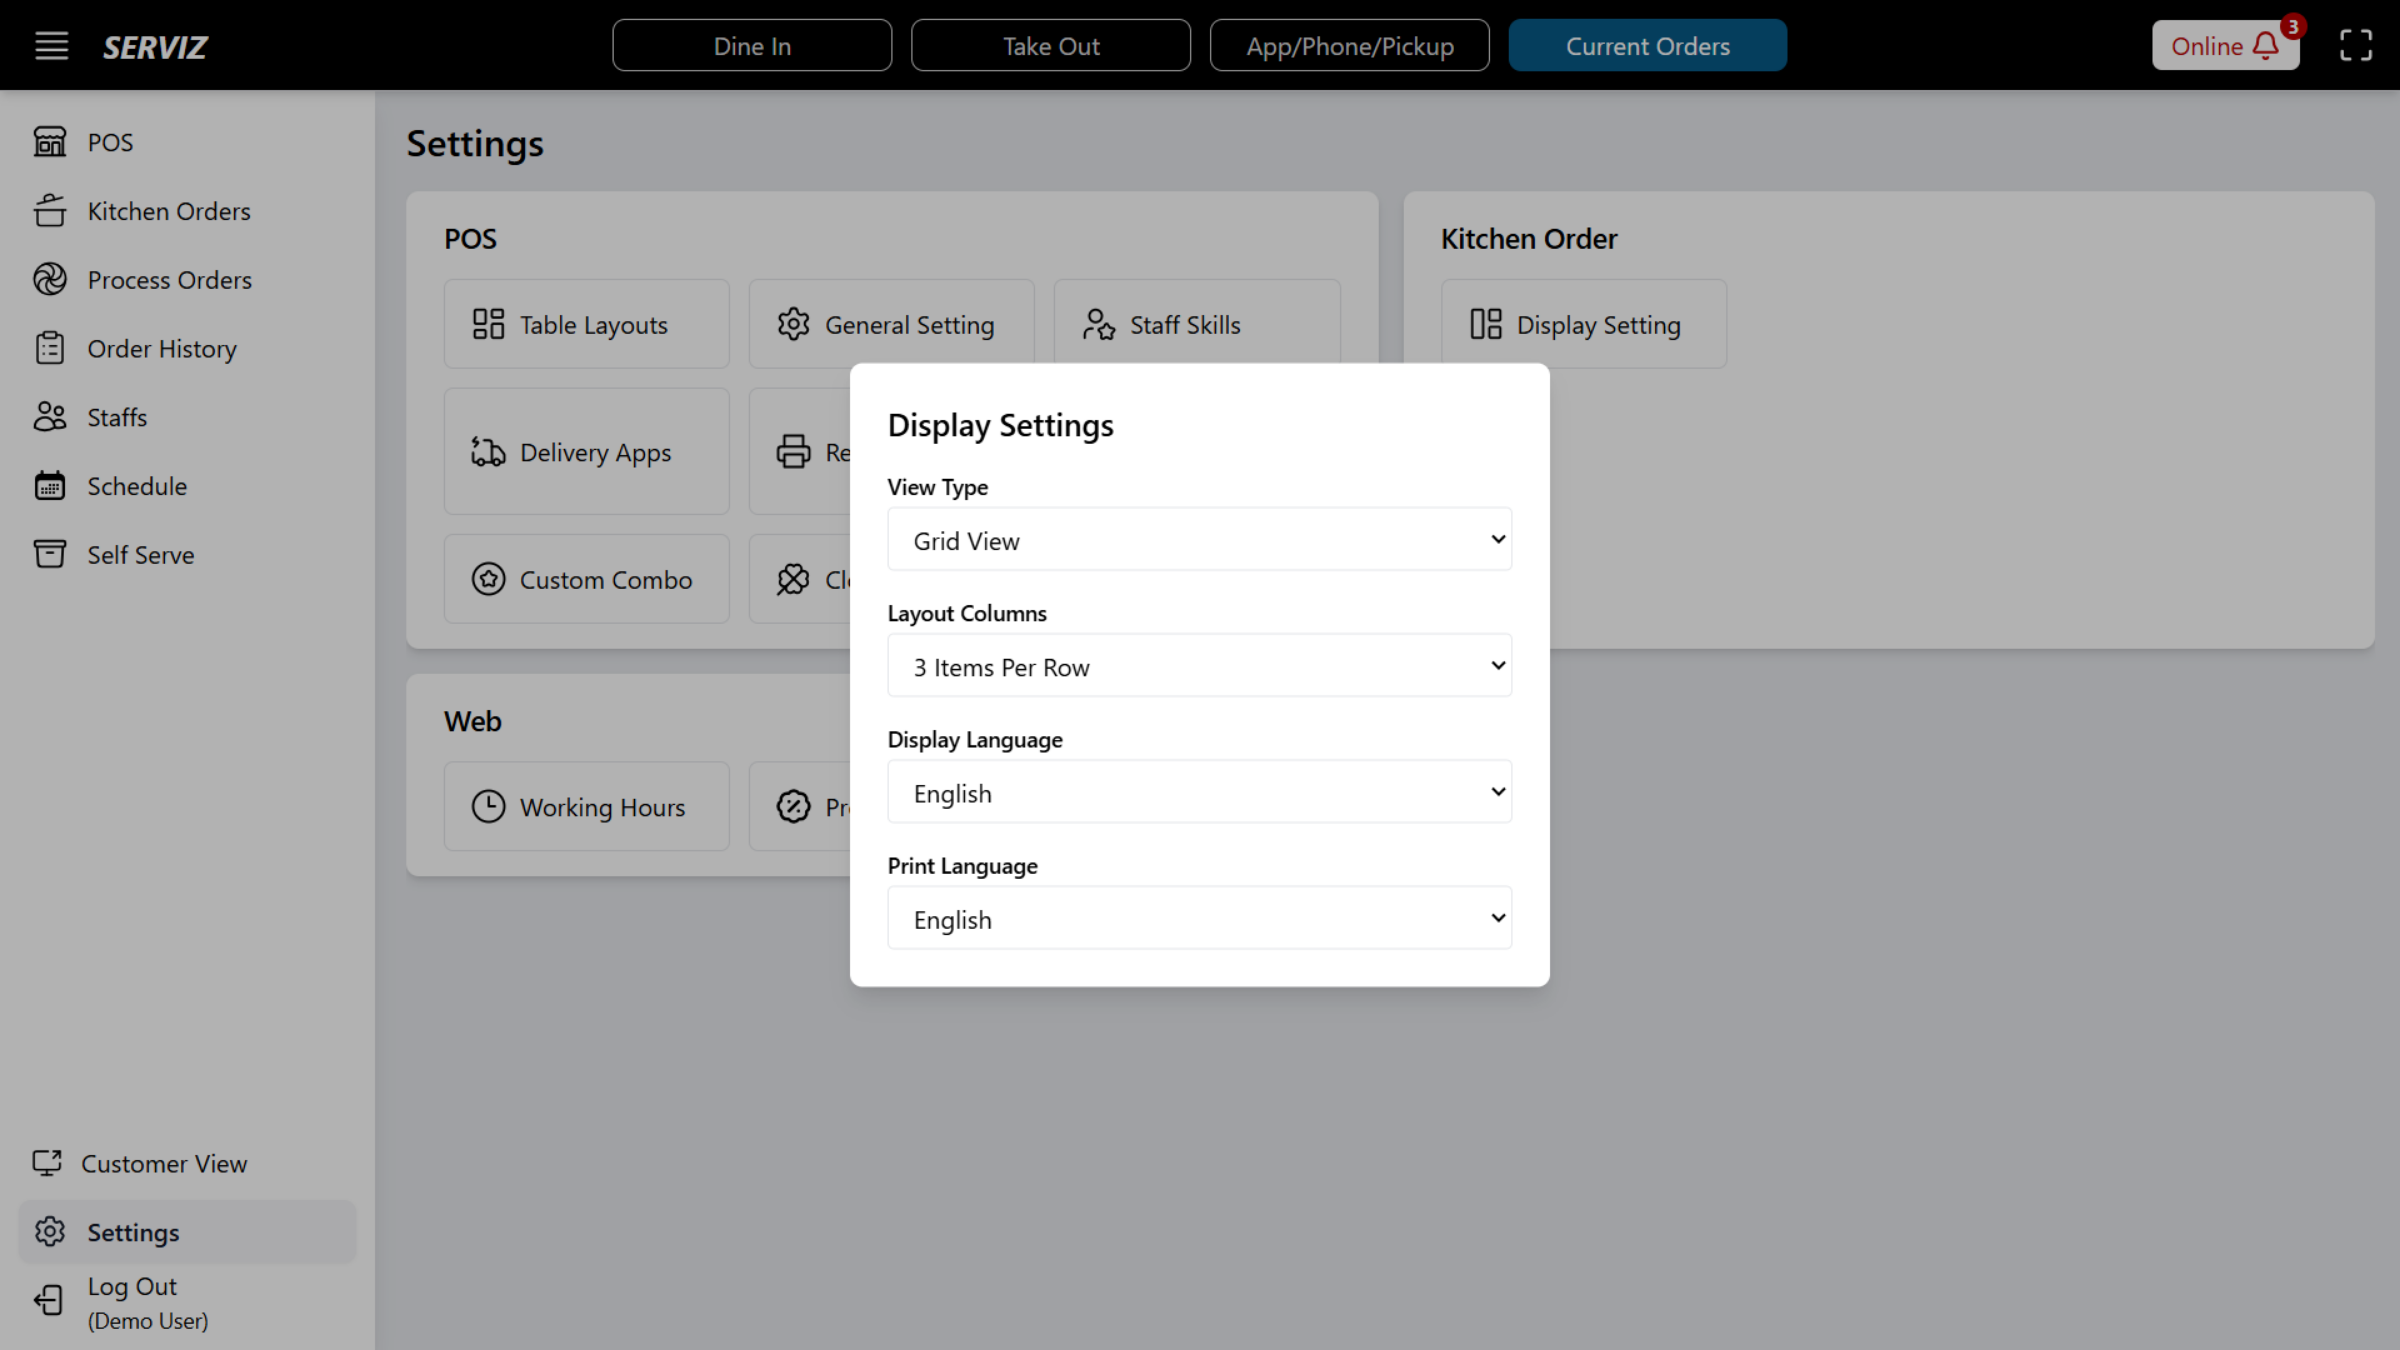Image resolution: width=2400 pixels, height=1350 pixels.
Task: Switch to the Dine In tab
Action: (x=752, y=45)
